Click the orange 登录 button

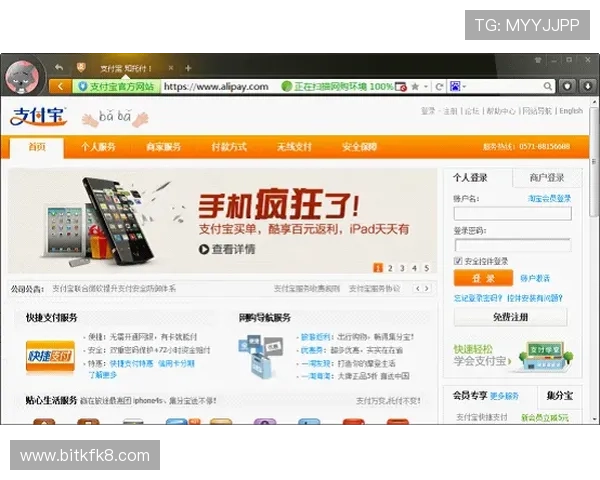[x=483, y=278]
